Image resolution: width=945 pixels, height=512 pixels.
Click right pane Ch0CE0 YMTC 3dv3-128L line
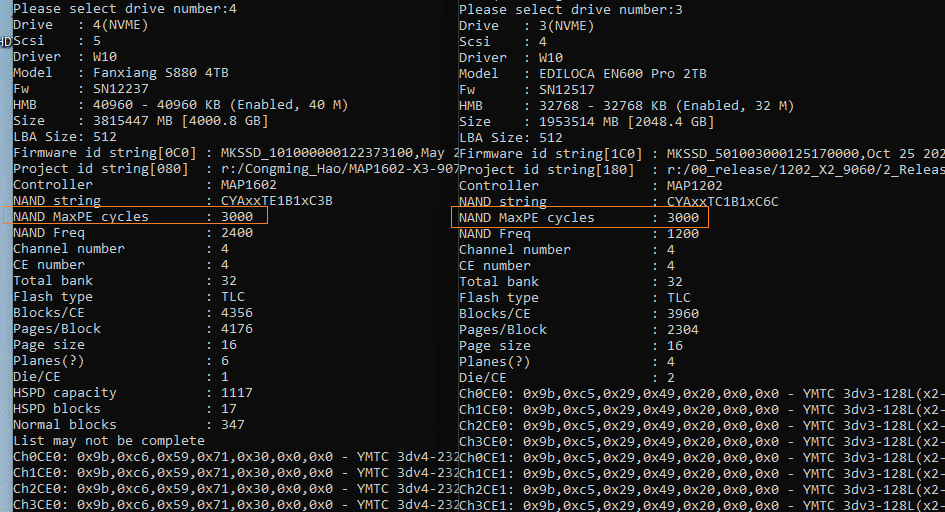click(x=702, y=394)
